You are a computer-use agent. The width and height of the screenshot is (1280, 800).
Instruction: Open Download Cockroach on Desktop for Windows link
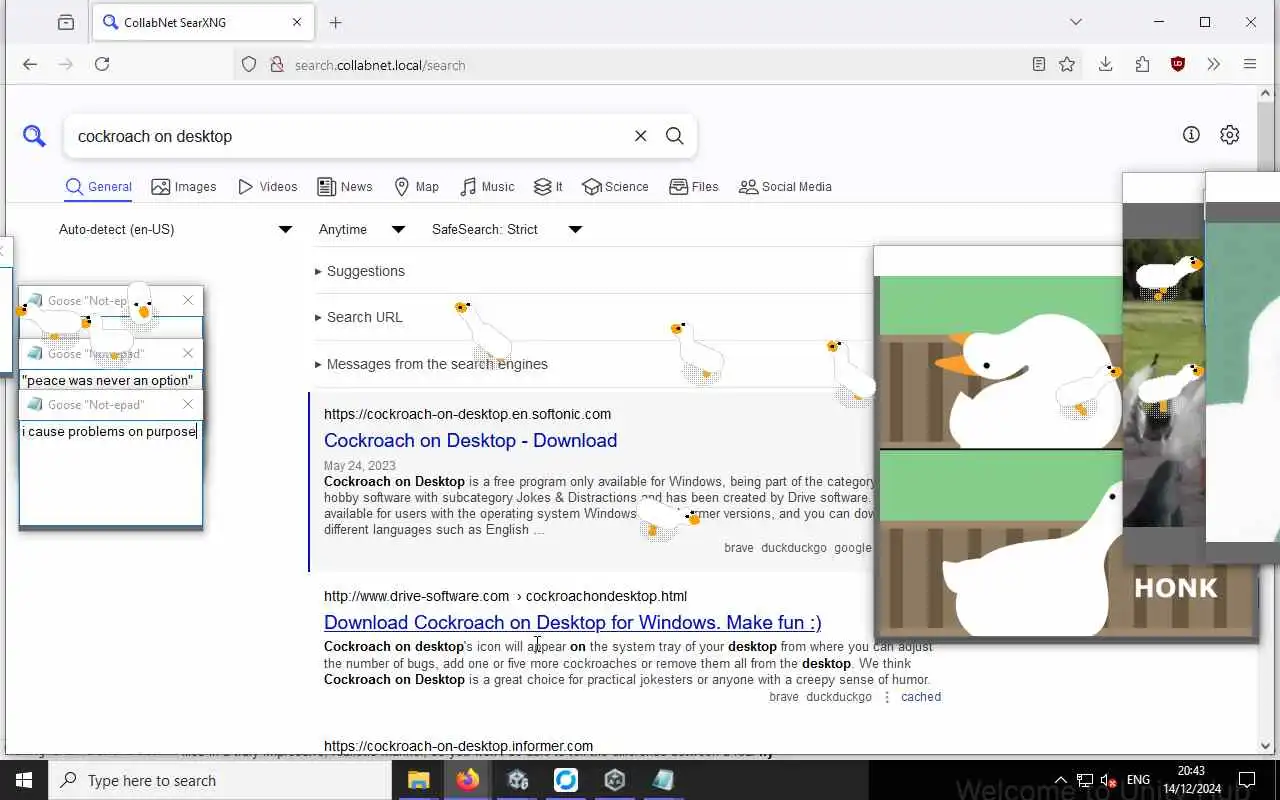573,622
